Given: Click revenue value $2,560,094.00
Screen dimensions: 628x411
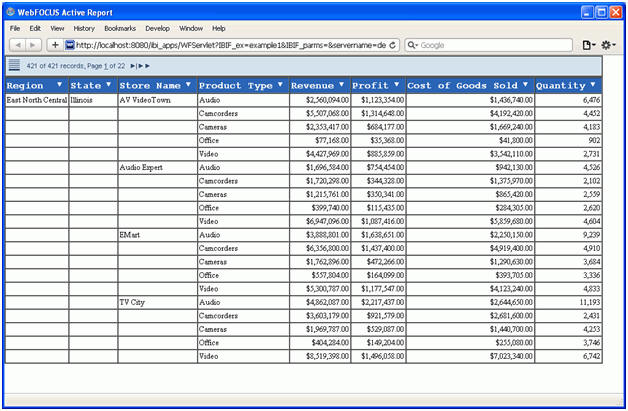Looking at the screenshot, I should [327, 100].
